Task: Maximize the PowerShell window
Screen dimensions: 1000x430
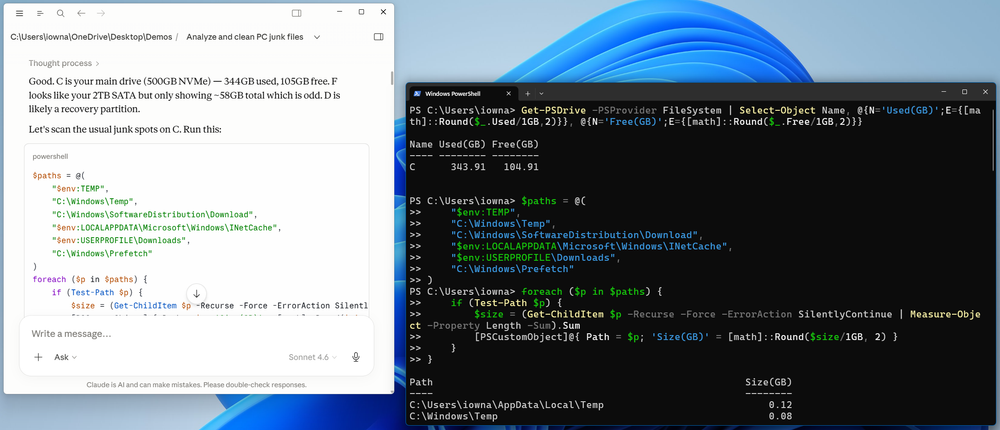Action: pyautogui.click(x=964, y=93)
